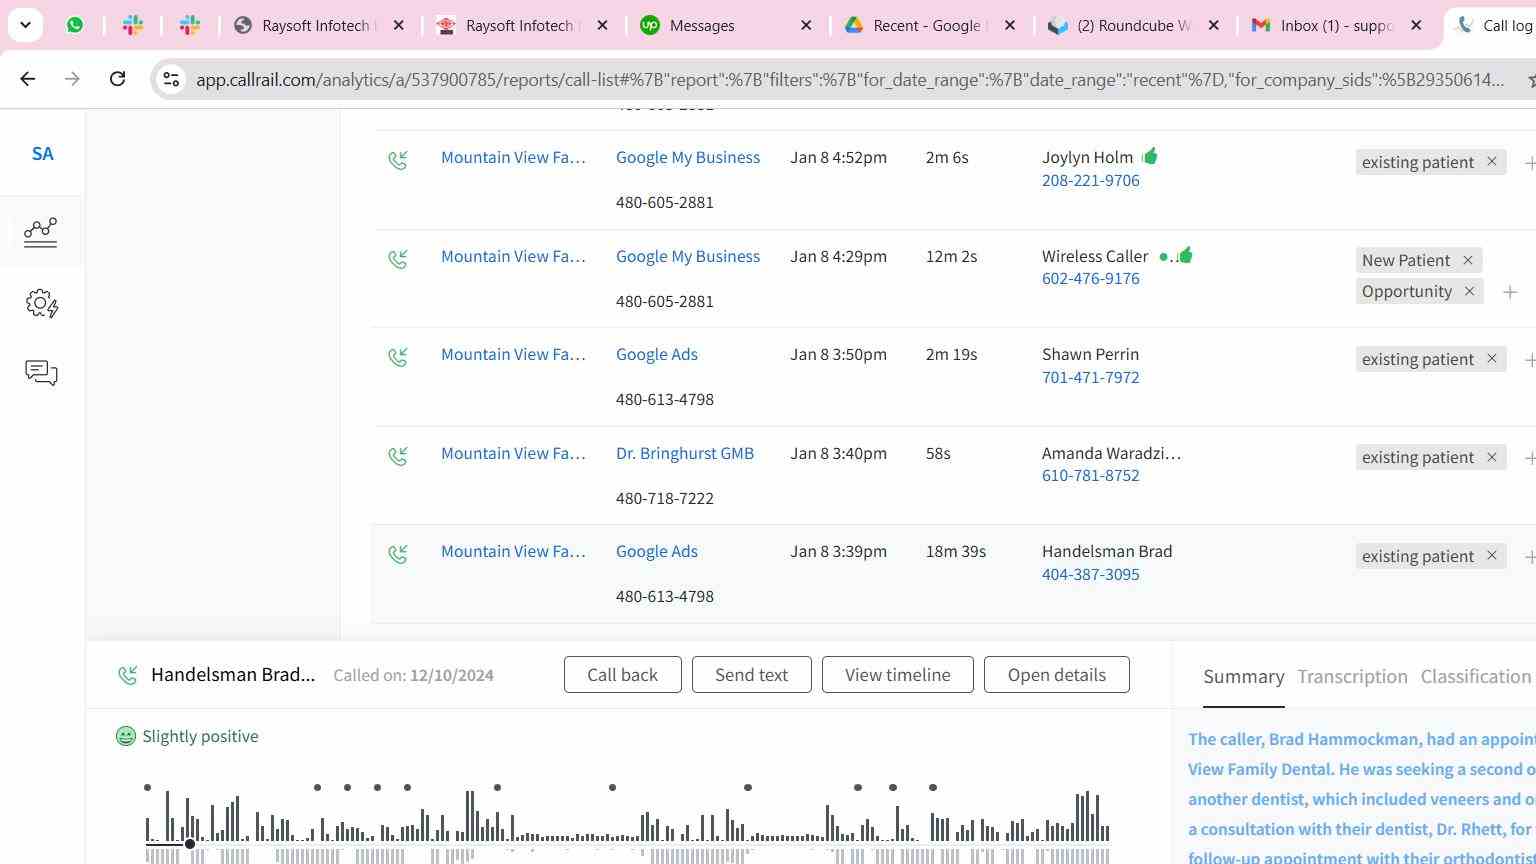Go back to previous page
Viewport: 1536px width, 864px height.
(x=28, y=79)
